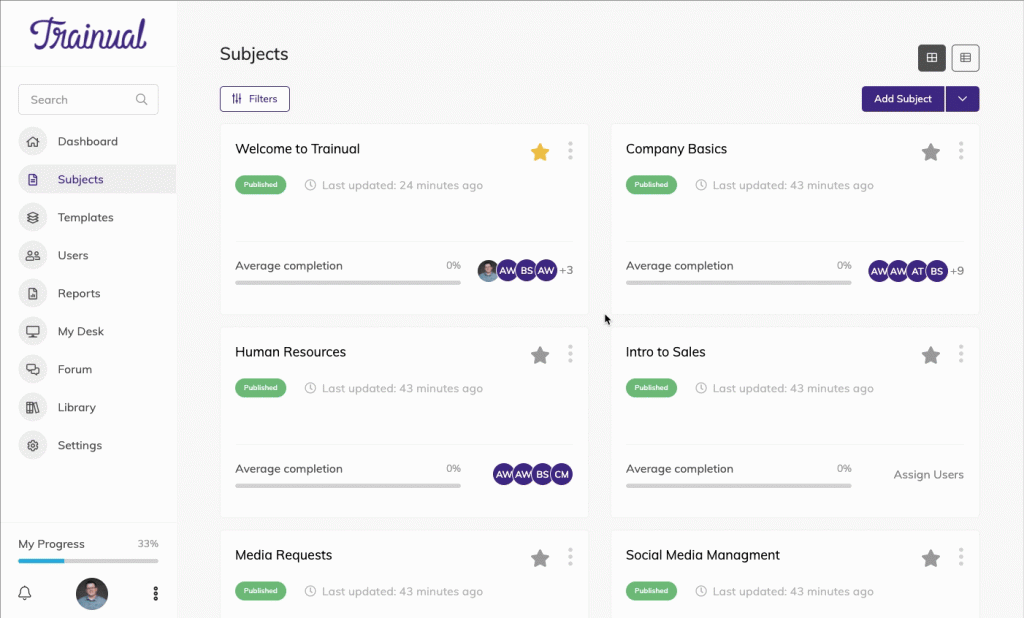This screenshot has width=1024, height=618.
Task: Star the Human Resources subject
Action: point(540,355)
